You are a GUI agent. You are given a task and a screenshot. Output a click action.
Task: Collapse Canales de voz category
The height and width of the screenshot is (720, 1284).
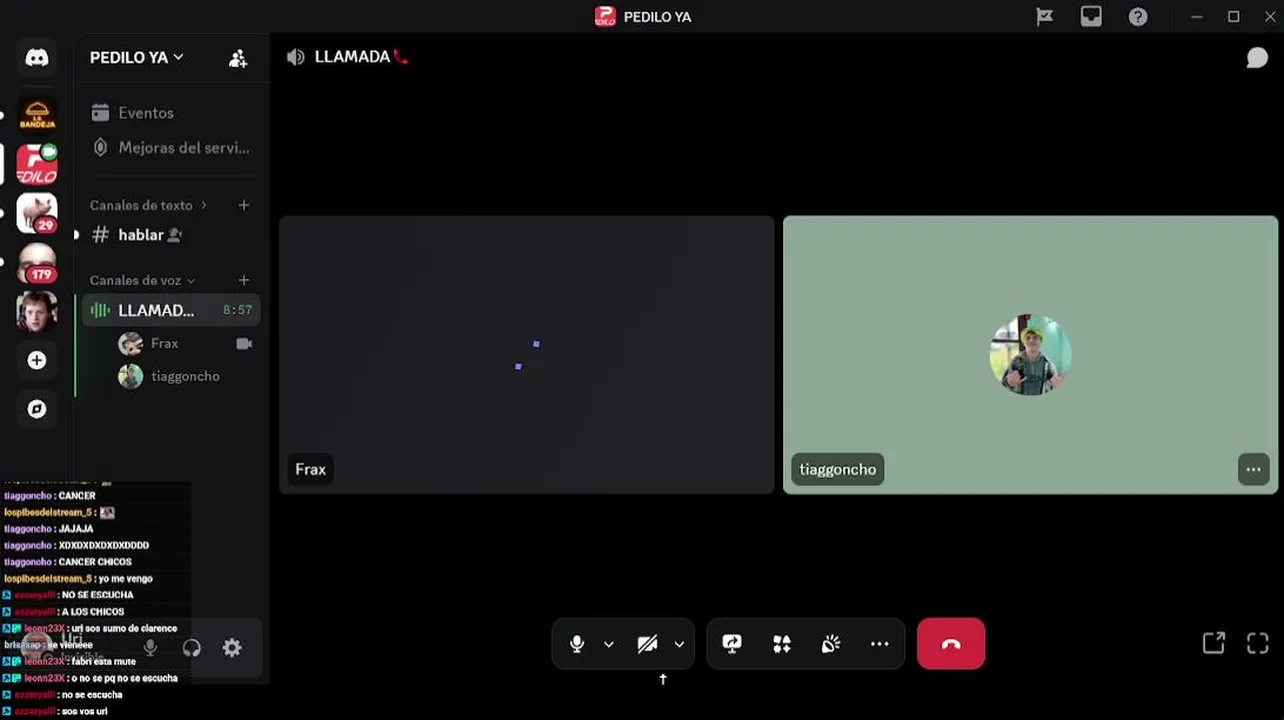(x=143, y=280)
